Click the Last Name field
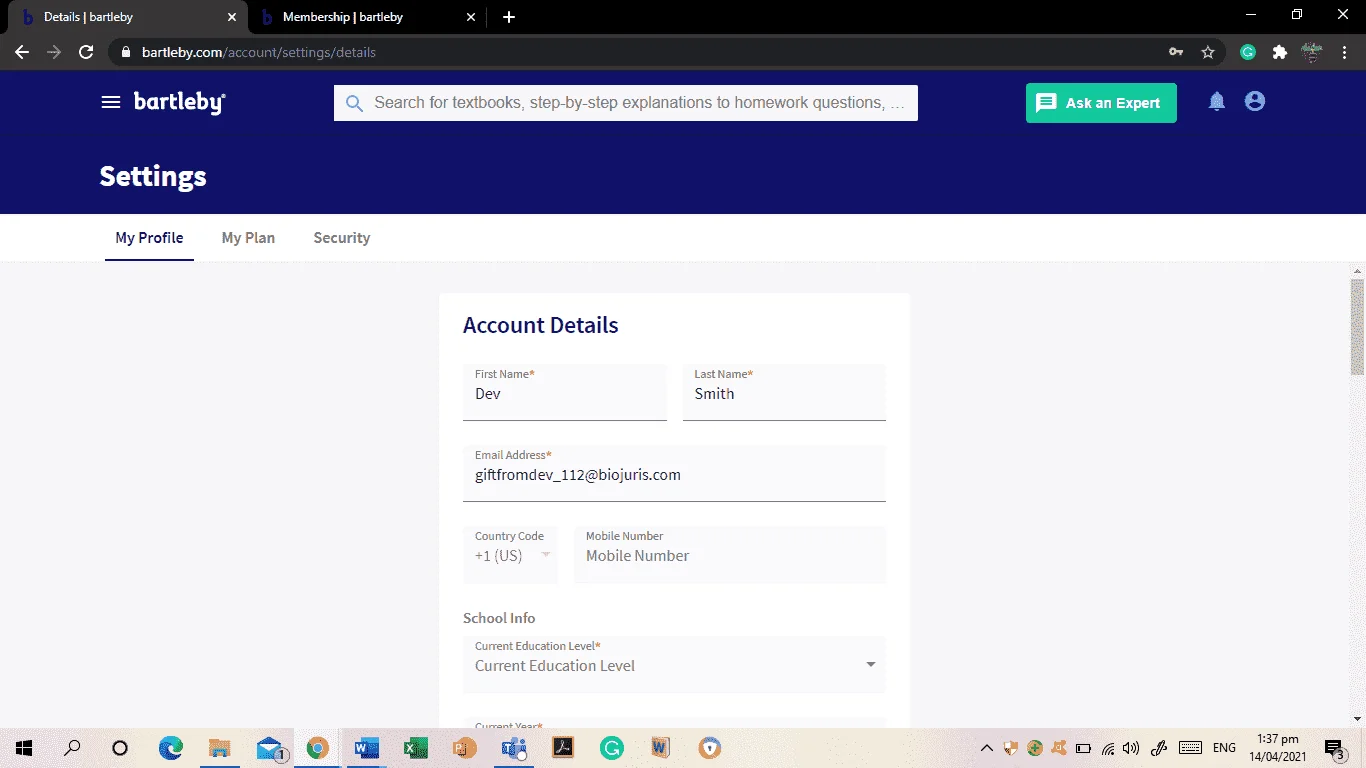 784,392
